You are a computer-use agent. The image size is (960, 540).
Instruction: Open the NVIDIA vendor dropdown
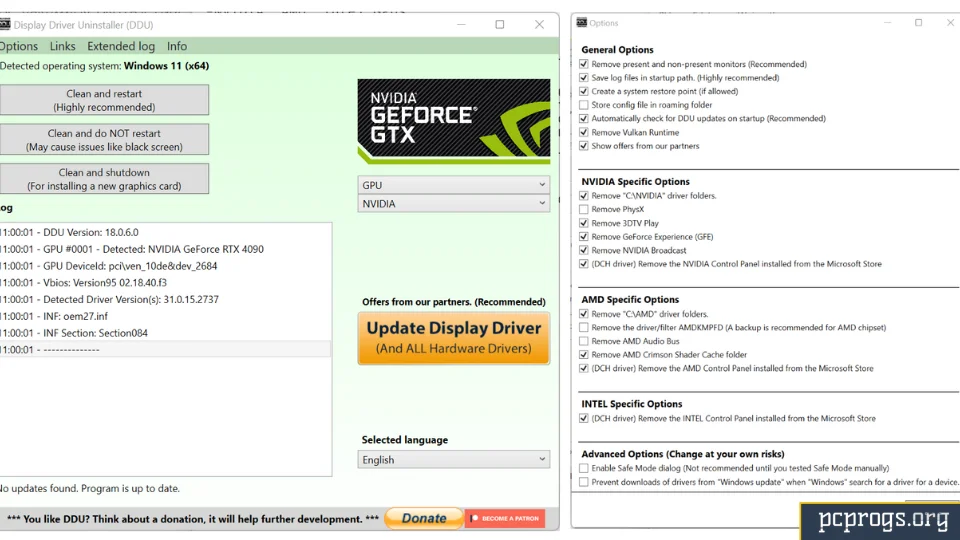[454, 203]
